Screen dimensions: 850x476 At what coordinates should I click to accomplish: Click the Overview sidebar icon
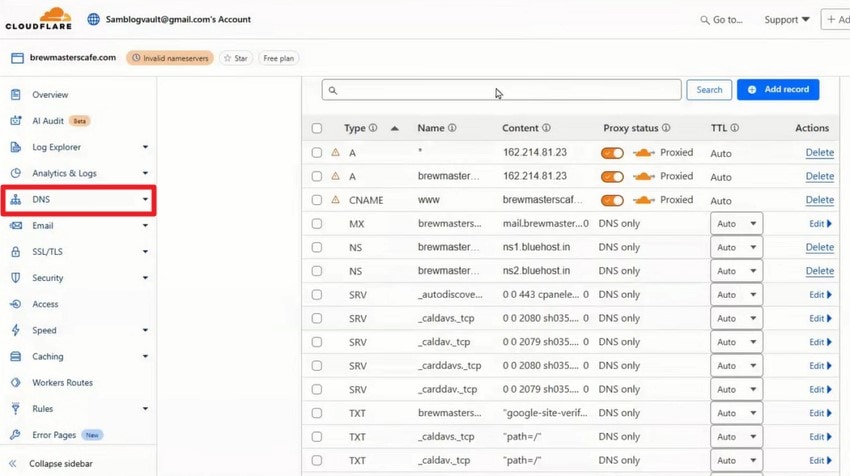click(x=16, y=94)
